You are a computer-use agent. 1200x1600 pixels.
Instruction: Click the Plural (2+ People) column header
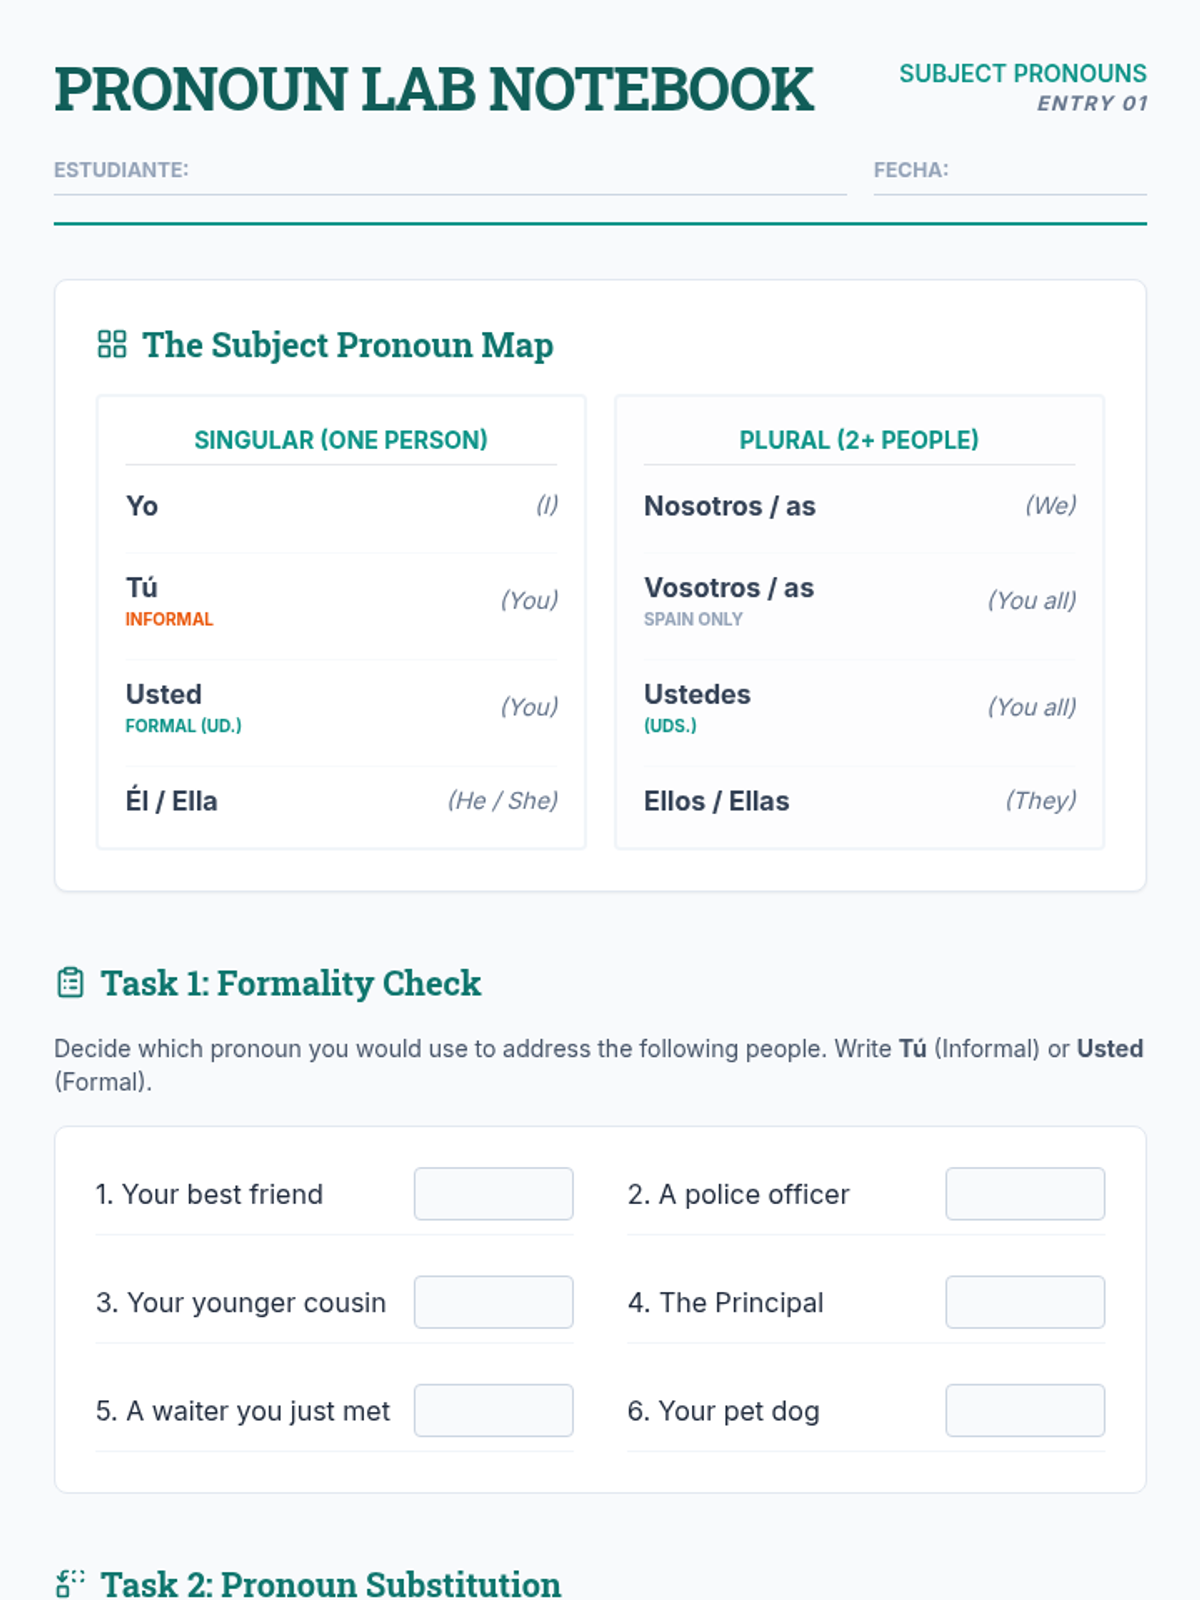click(x=859, y=440)
